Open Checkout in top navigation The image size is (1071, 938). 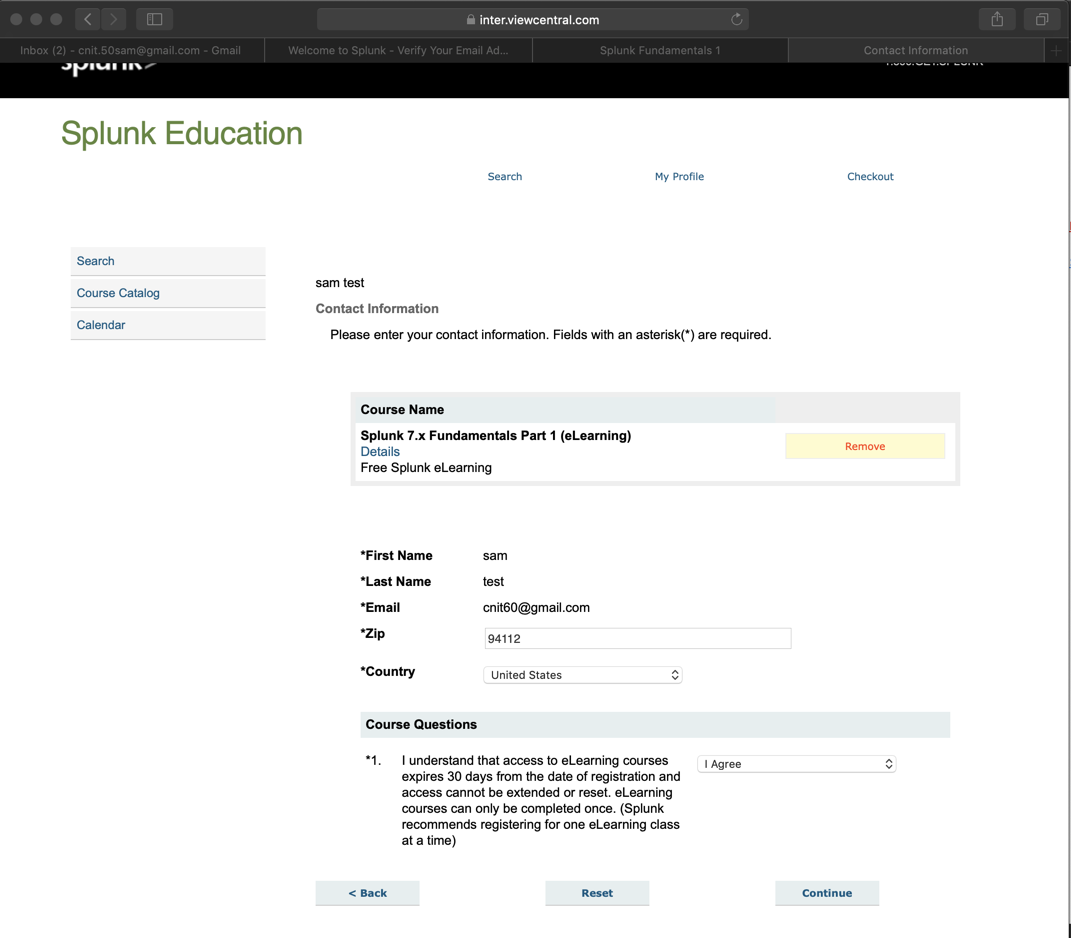coord(870,176)
